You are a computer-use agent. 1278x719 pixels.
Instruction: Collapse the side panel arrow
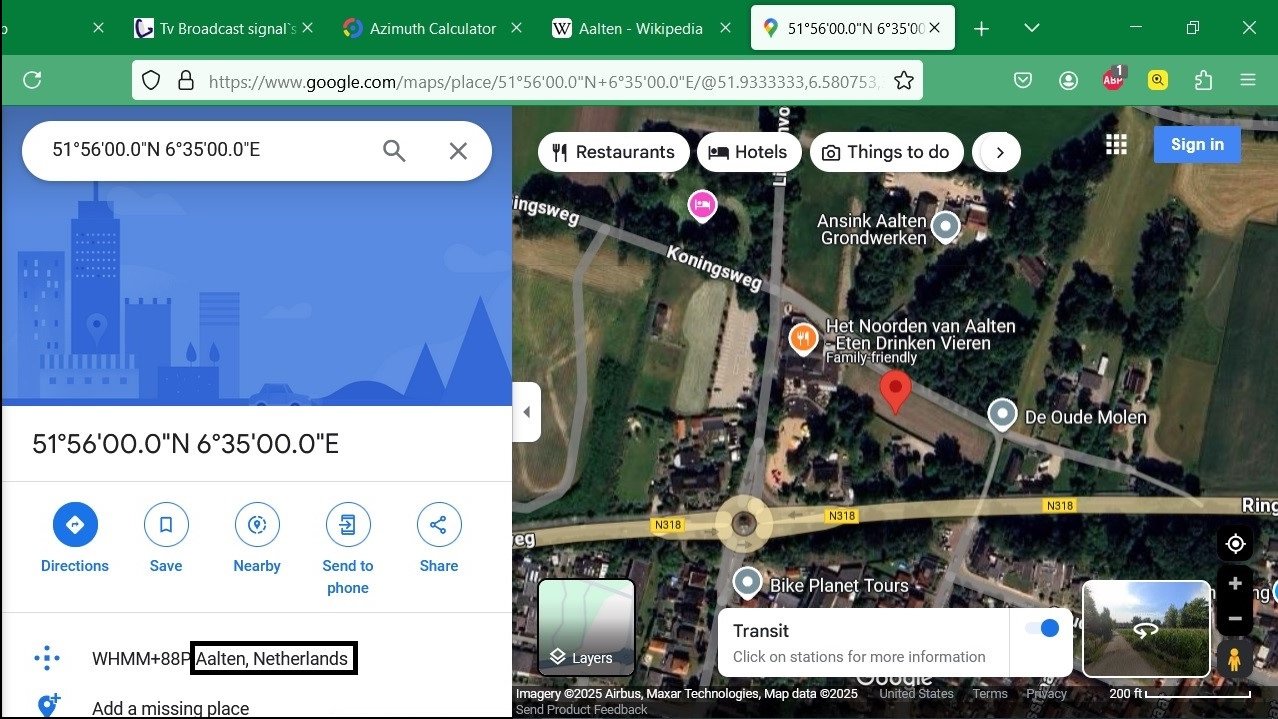click(x=526, y=412)
